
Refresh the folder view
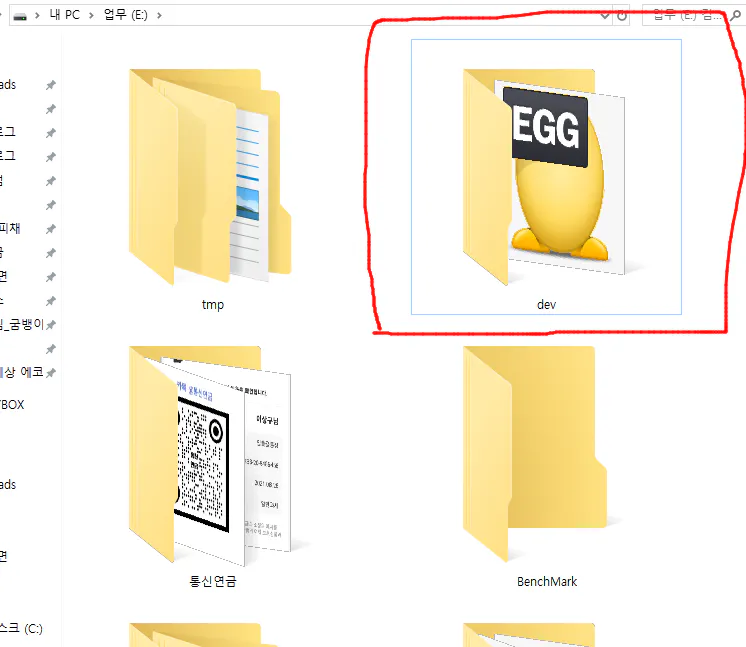coord(622,16)
